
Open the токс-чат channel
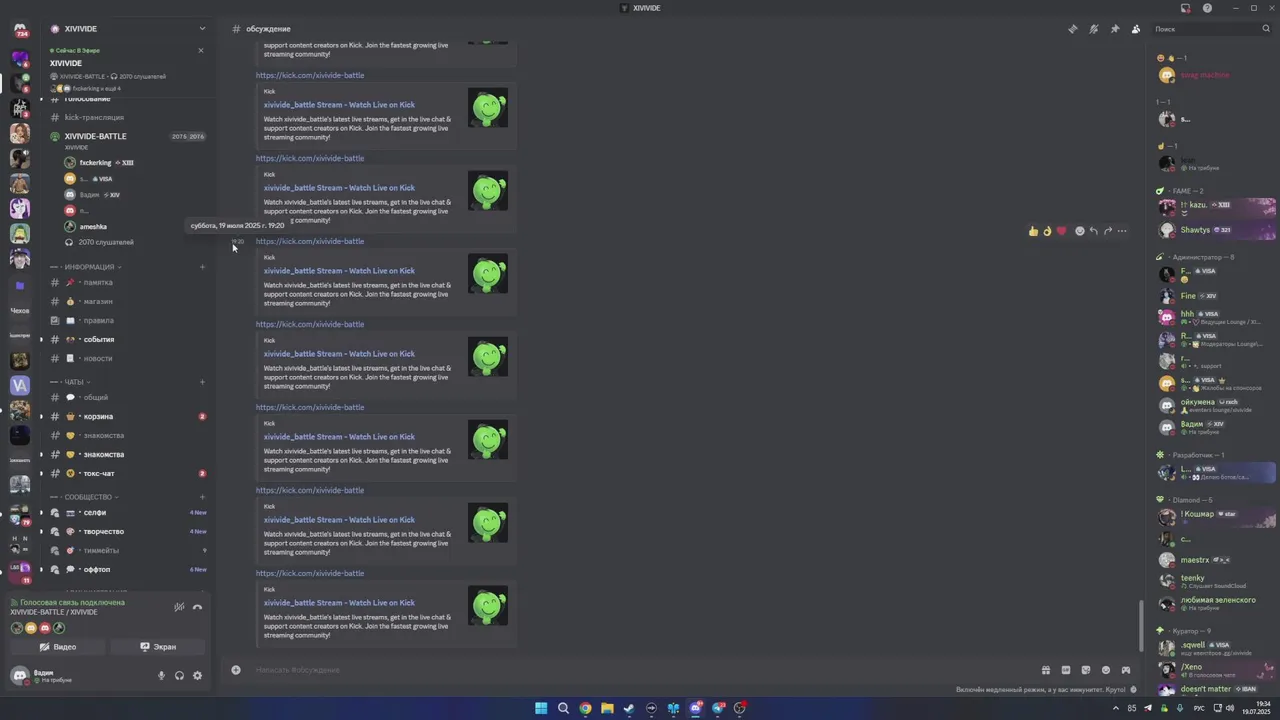click(128, 473)
